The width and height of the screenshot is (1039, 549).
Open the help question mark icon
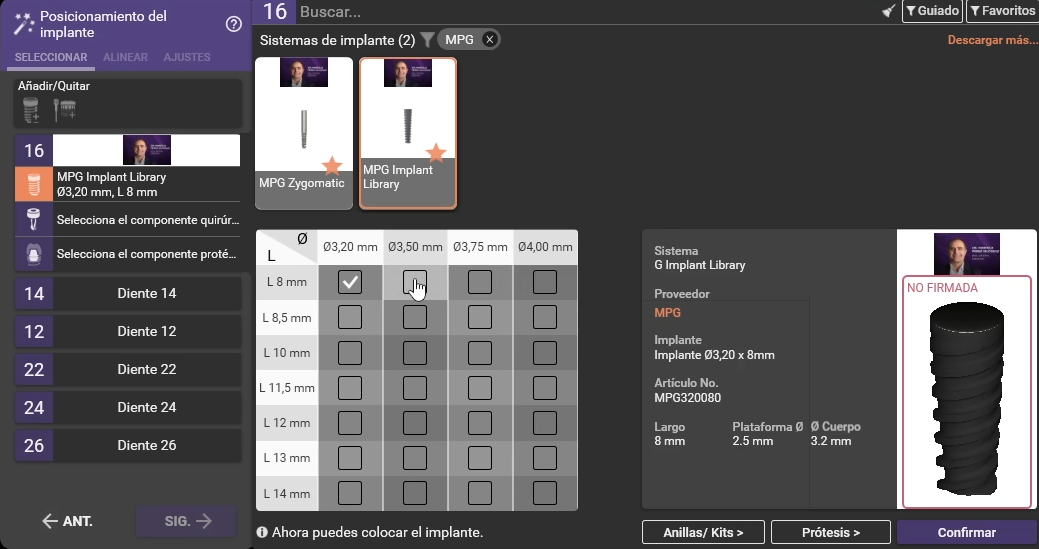pyautogui.click(x=233, y=24)
